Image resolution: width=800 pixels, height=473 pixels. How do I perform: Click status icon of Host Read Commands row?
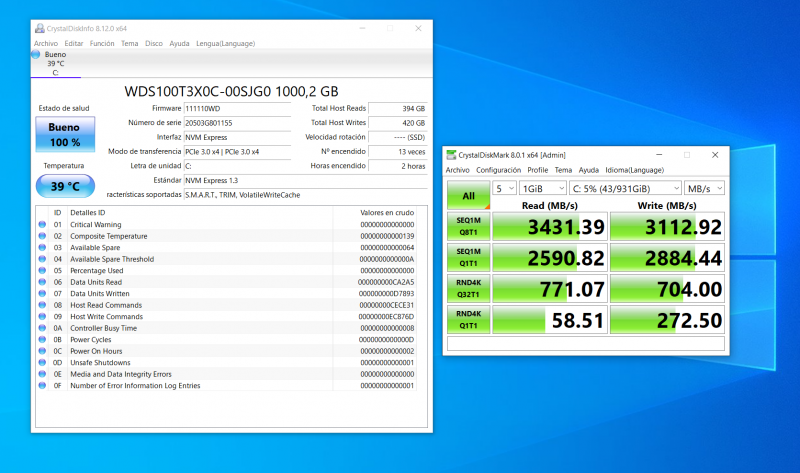(x=42, y=305)
